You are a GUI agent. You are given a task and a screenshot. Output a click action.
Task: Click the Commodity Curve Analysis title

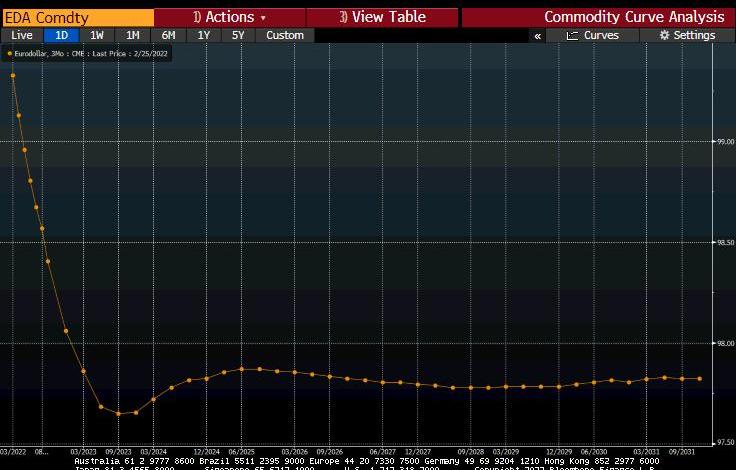[x=634, y=17]
